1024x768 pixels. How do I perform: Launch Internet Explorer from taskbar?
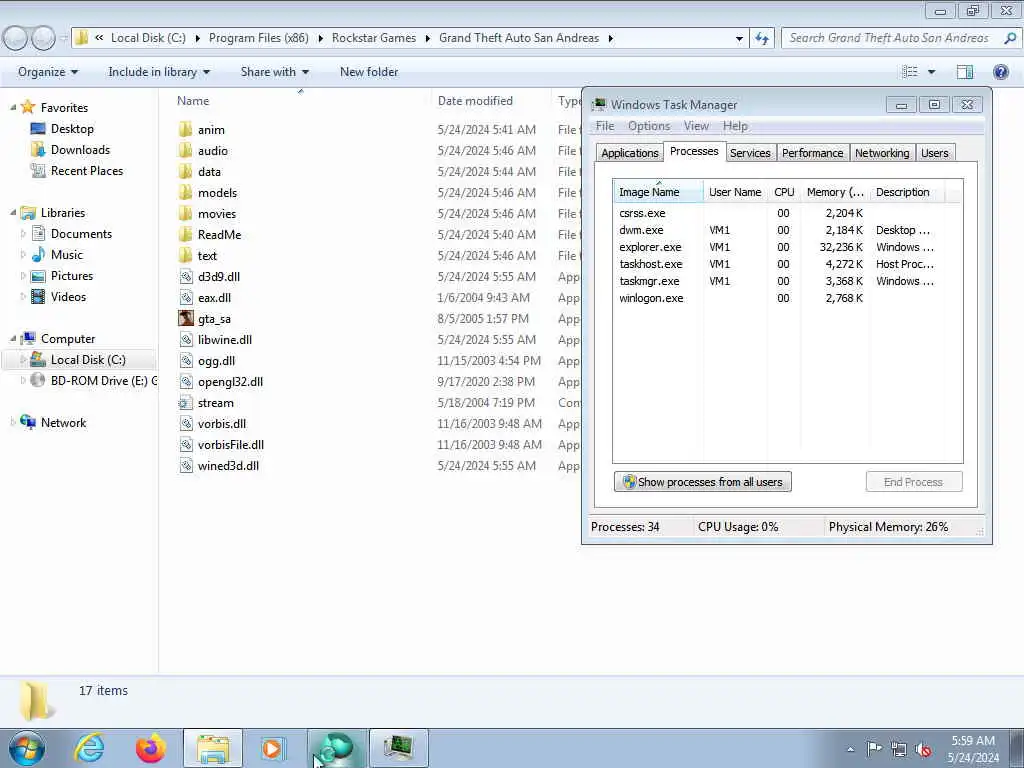point(89,748)
